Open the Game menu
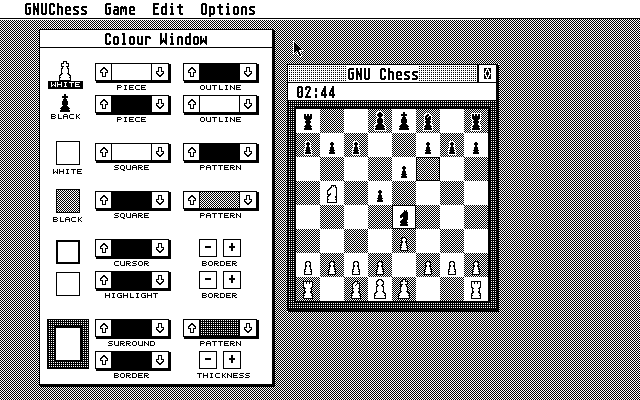 [120, 9]
